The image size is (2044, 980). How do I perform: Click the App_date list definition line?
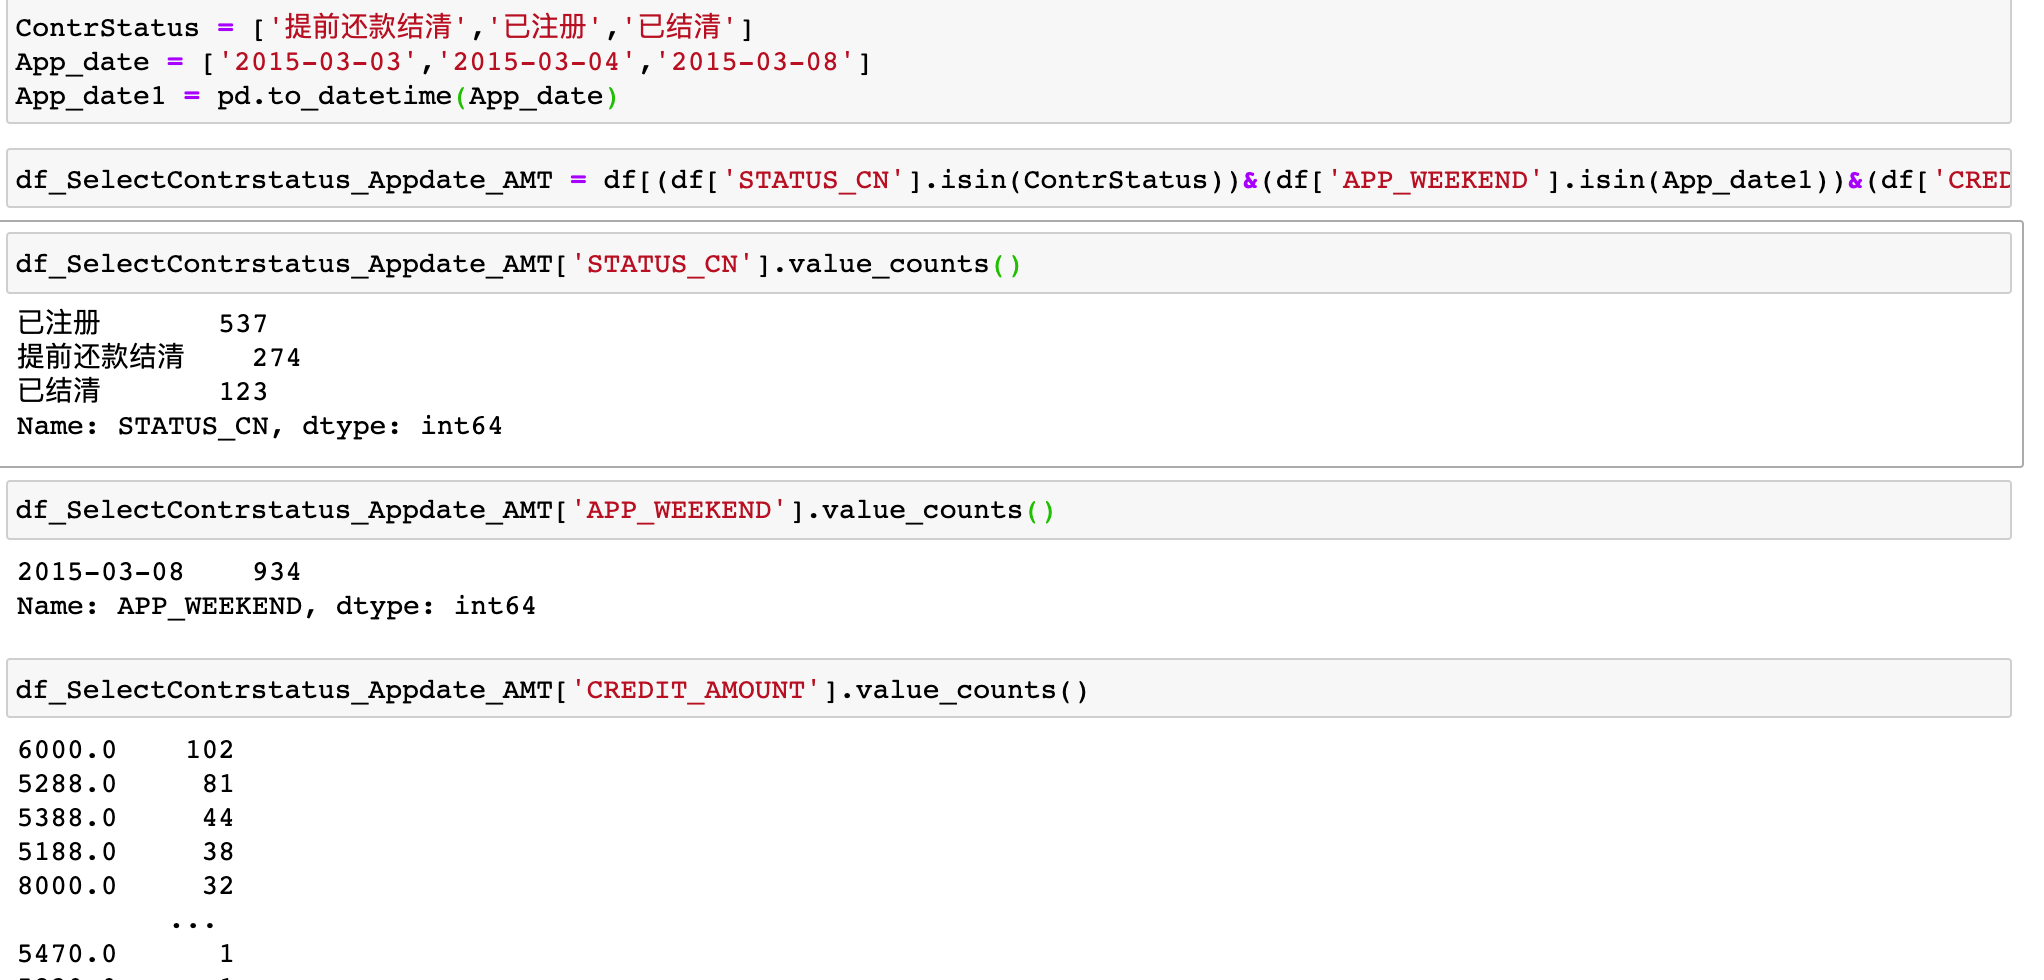[x=443, y=62]
